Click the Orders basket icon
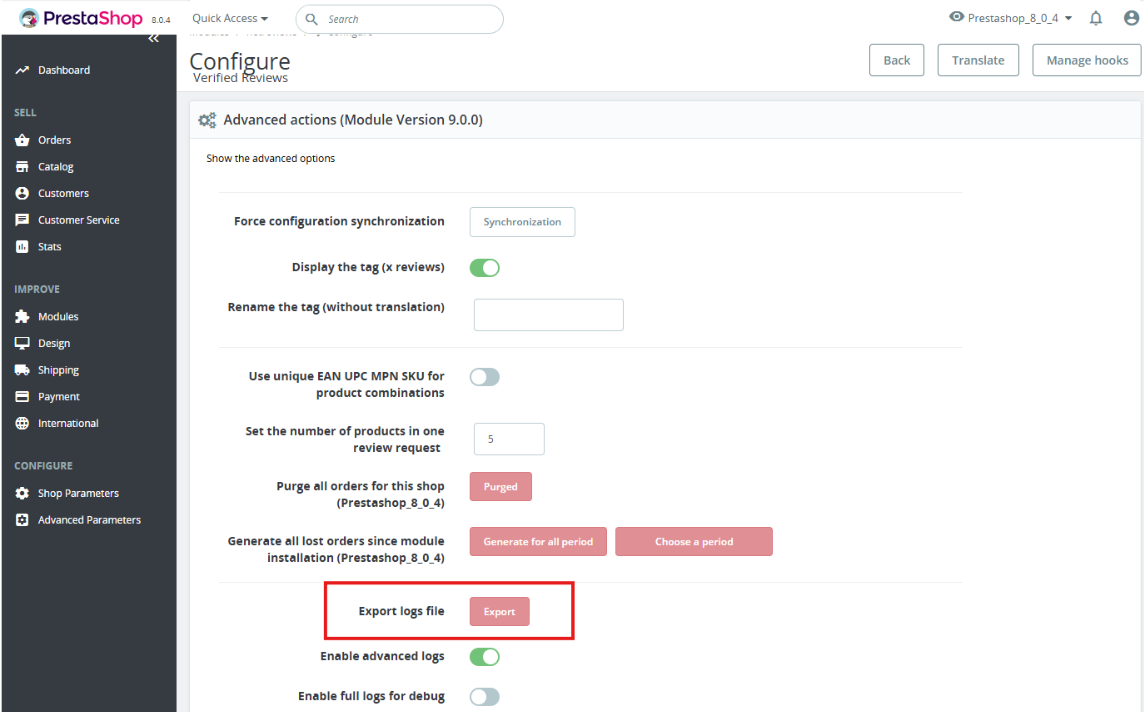 [23, 140]
